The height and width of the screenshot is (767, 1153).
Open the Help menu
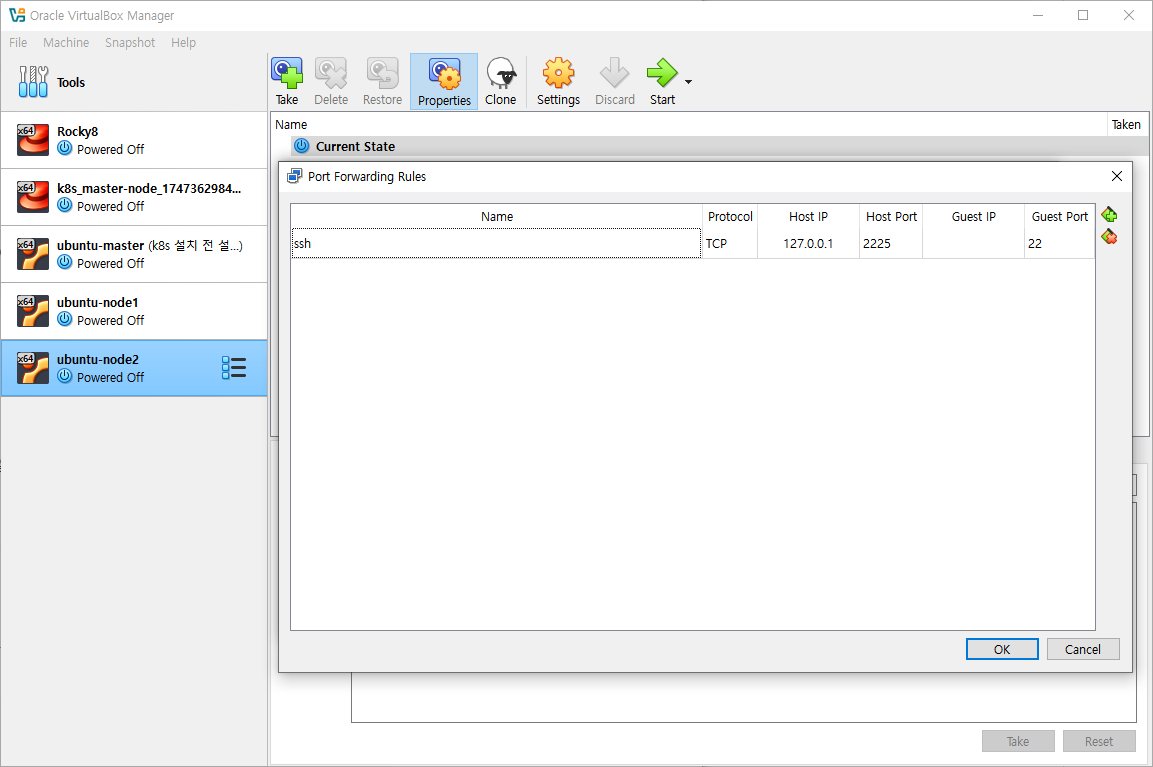click(x=183, y=43)
